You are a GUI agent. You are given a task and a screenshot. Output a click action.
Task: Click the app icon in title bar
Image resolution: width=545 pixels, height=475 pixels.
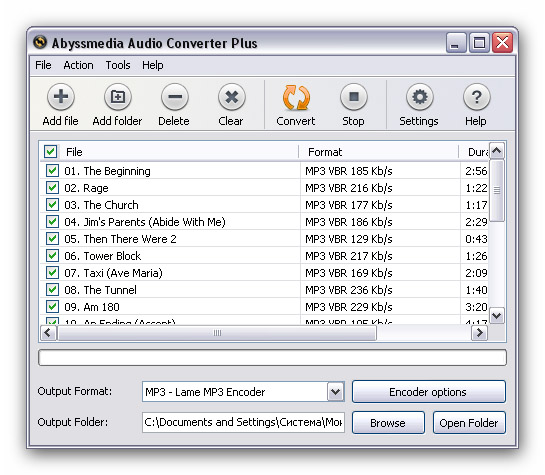click(40, 42)
